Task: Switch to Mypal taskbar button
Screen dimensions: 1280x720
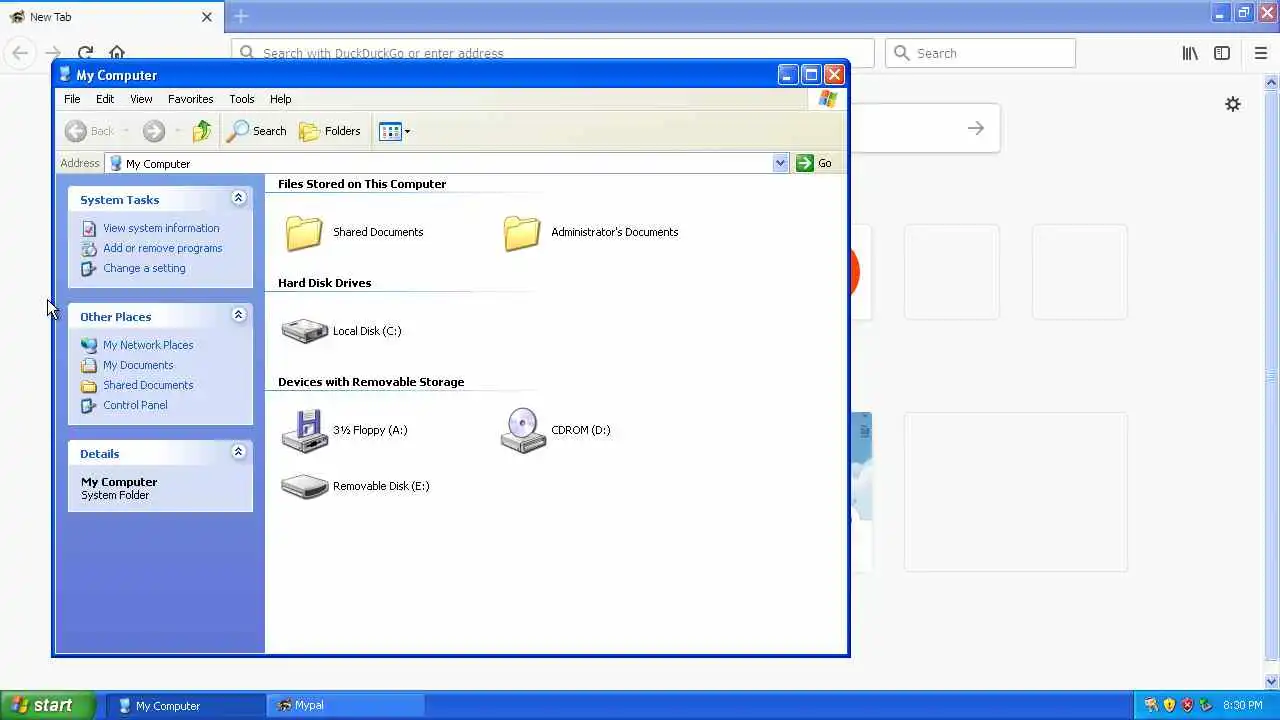Action: (346, 705)
